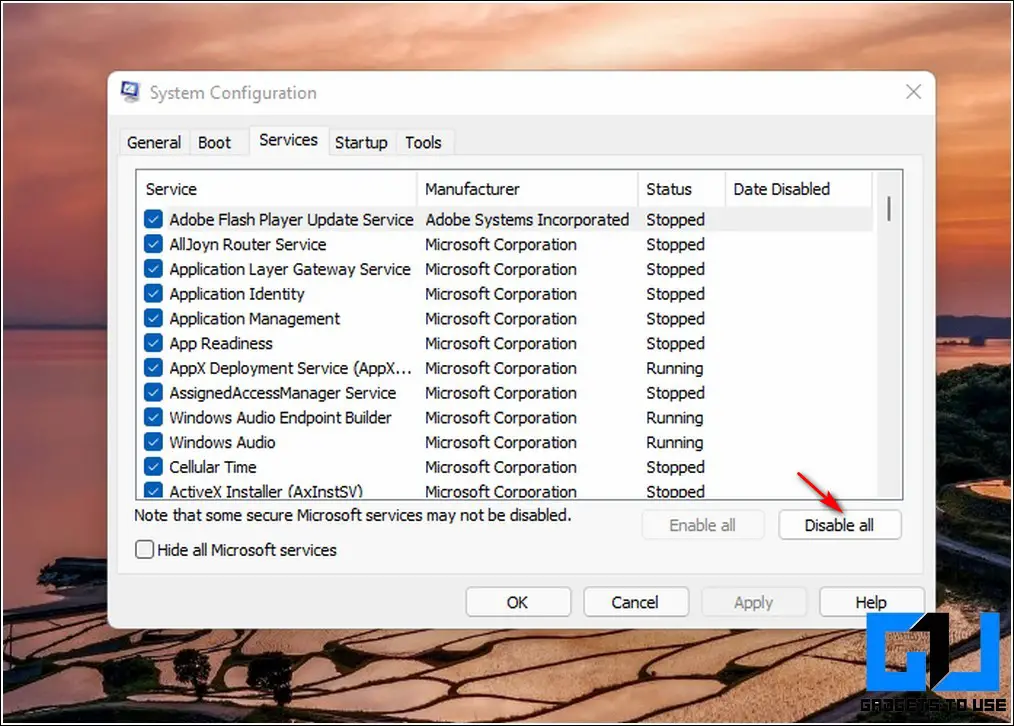This screenshot has width=1014, height=726.
Task: Uncheck the Cellular Time service
Action: [x=153, y=467]
